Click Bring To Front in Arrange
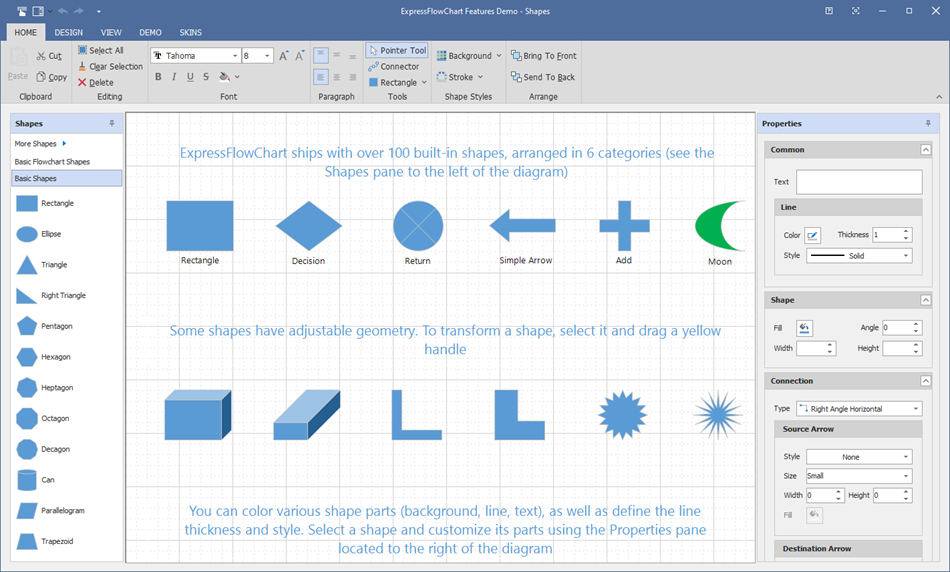The width and height of the screenshot is (950, 572). pyautogui.click(x=543, y=56)
